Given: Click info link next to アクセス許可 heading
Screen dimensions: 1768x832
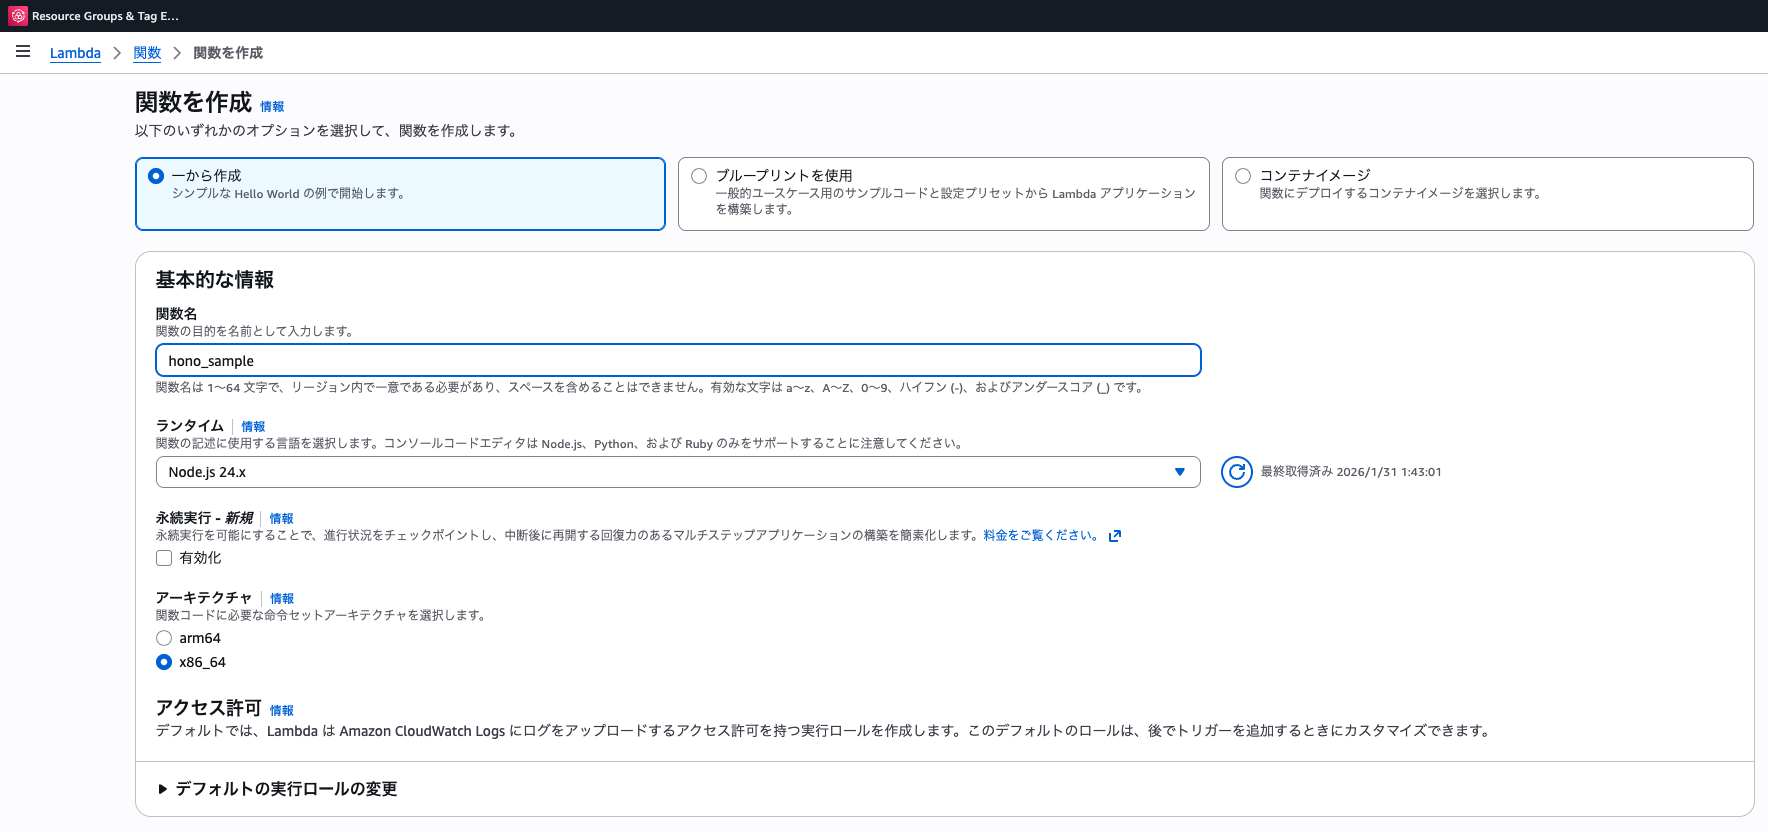Looking at the screenshot, I should pyautogui.click(x=282, y=711).
